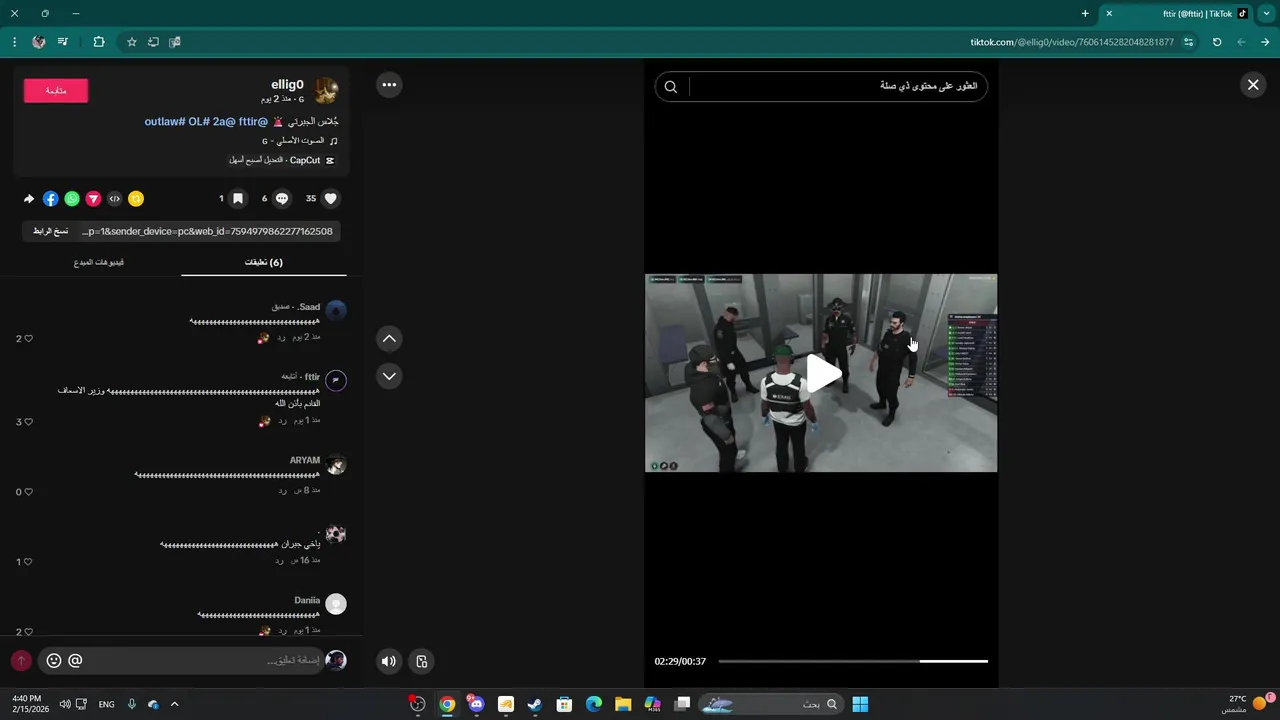Open ellig0 profile avatar

pyautogui.click(x=327, y=91)
